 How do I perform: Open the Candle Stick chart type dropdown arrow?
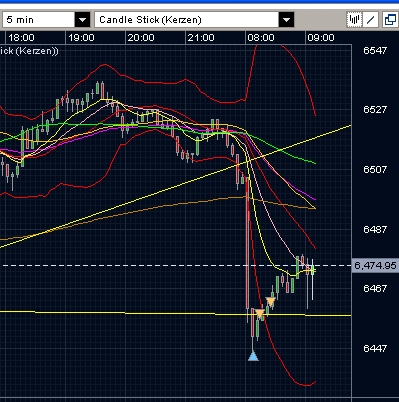tap(286, 20)
